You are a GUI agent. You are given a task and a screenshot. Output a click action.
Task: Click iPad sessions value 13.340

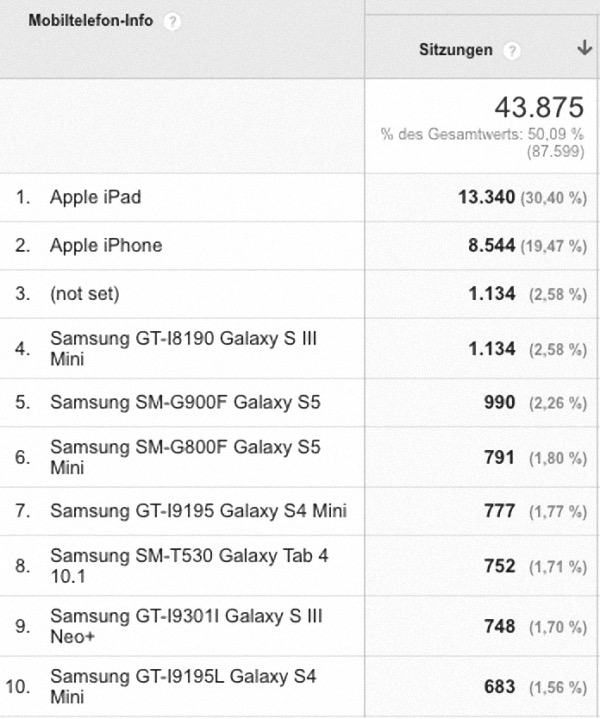click(x=486, y=197)
